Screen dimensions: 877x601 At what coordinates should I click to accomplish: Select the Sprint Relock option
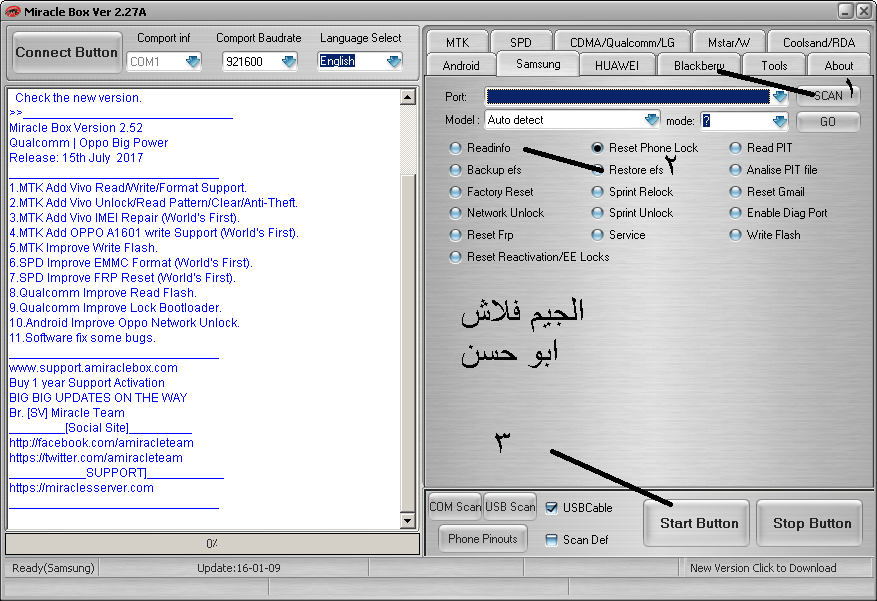coord(598,192)
